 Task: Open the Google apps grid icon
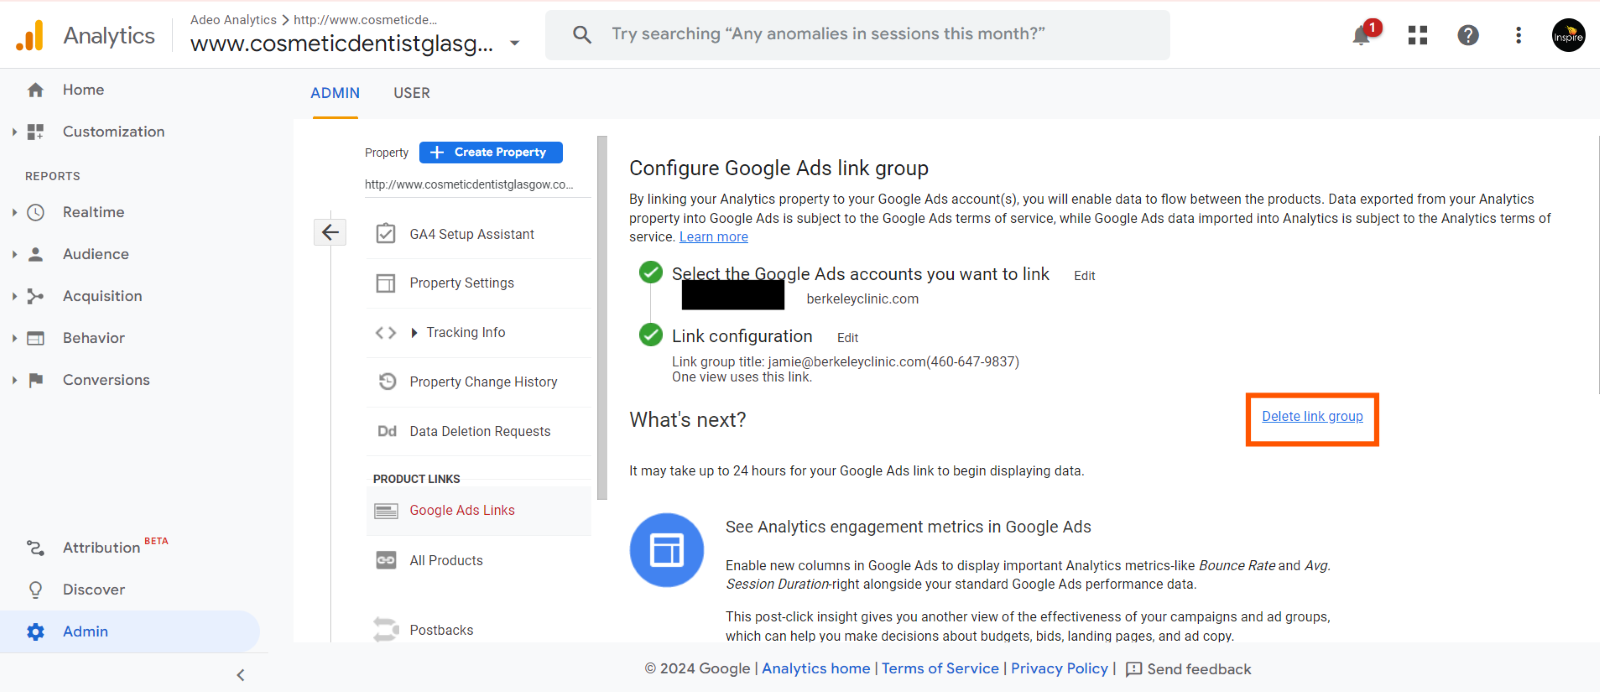[1417, 35]
